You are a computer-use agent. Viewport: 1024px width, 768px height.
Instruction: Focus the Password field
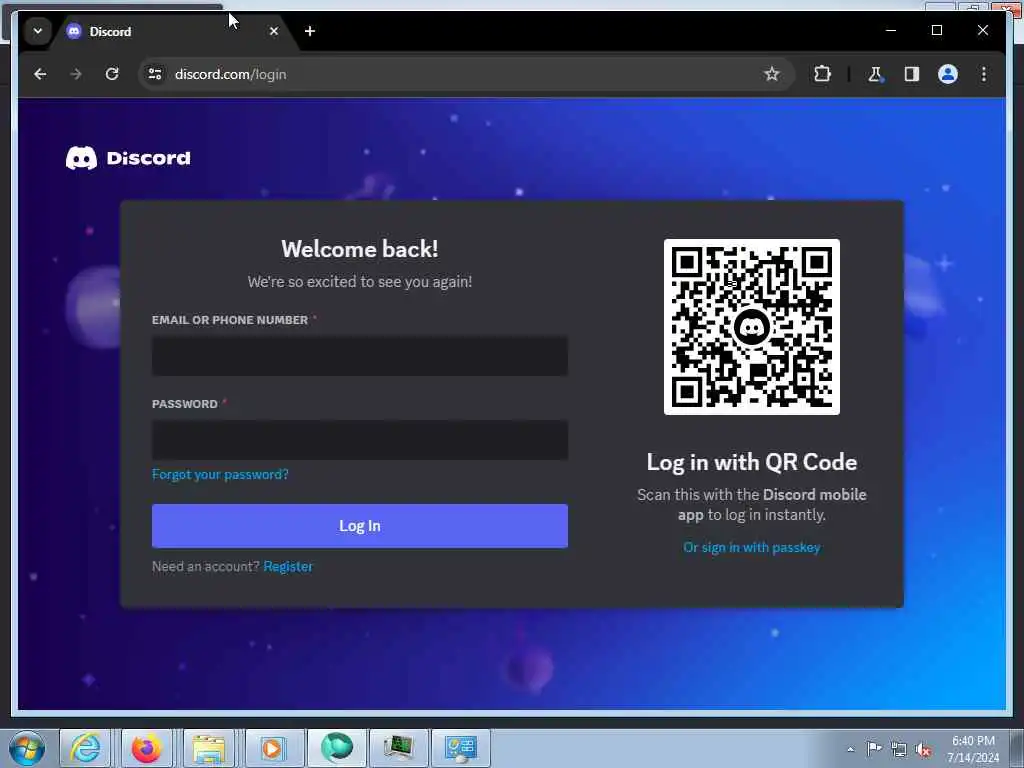[x=360, y=440]
